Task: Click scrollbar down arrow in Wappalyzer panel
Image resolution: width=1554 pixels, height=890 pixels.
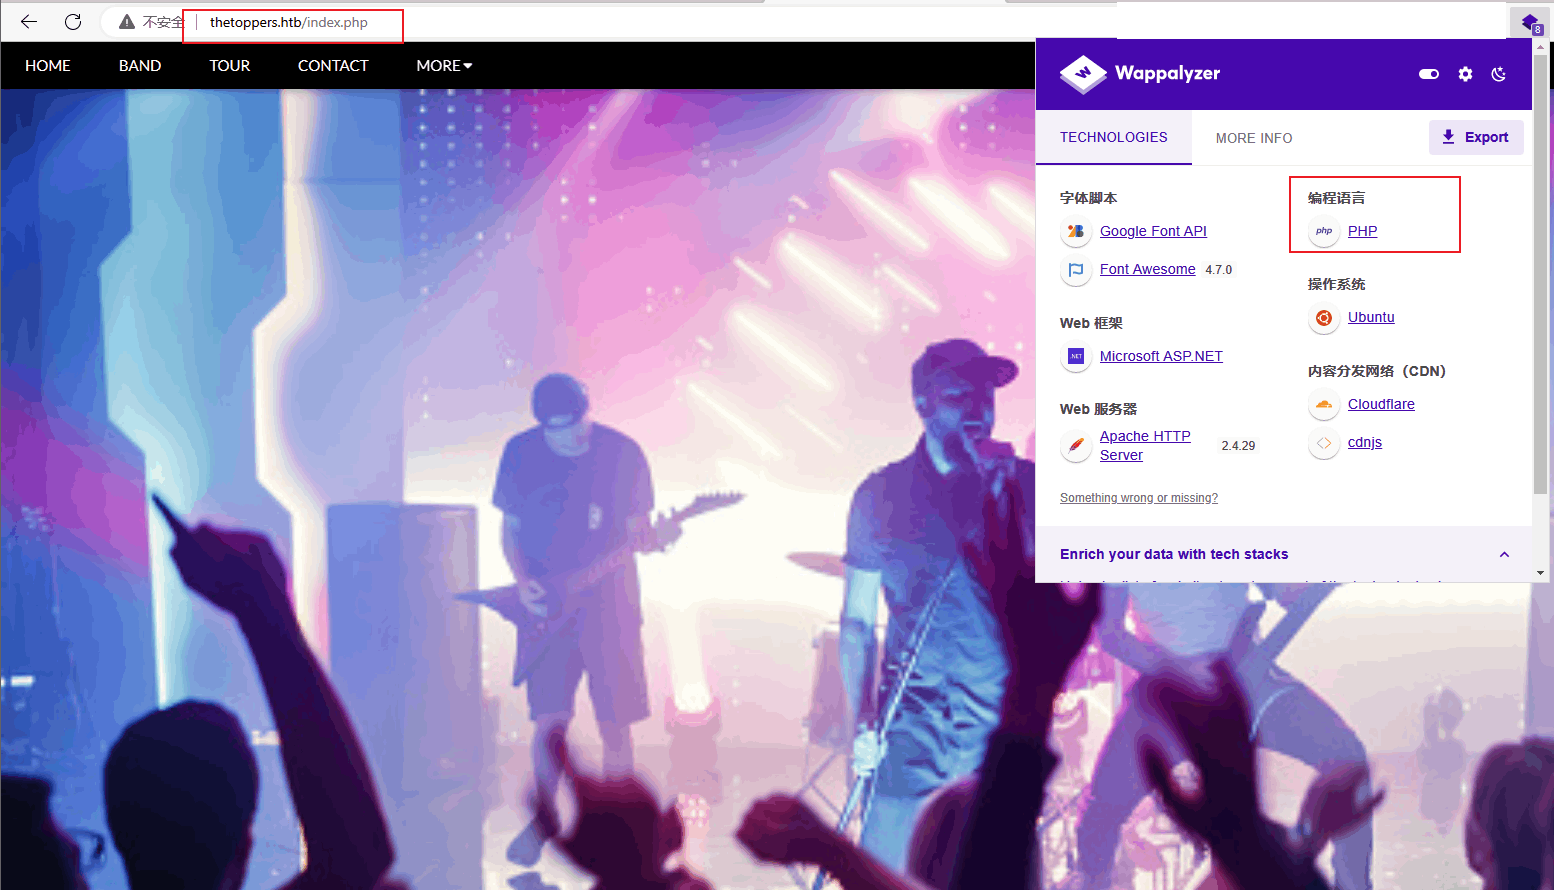Action: click(1540, 573)
